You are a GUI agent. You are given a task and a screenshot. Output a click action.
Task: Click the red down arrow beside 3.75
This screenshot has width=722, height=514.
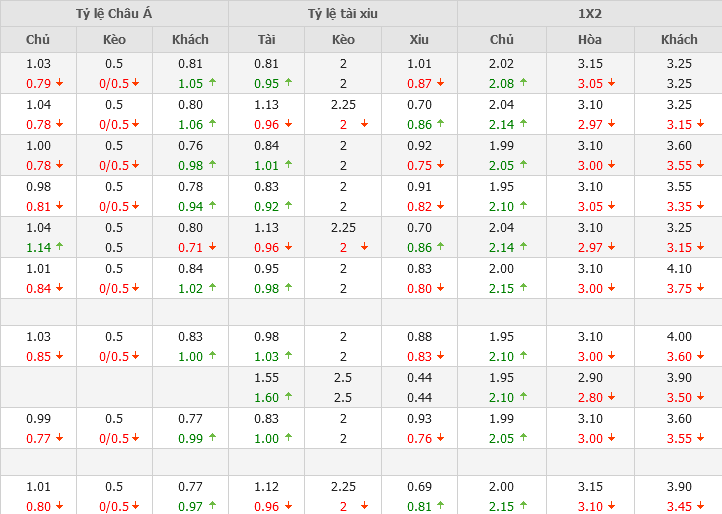[x=700, y=289]
